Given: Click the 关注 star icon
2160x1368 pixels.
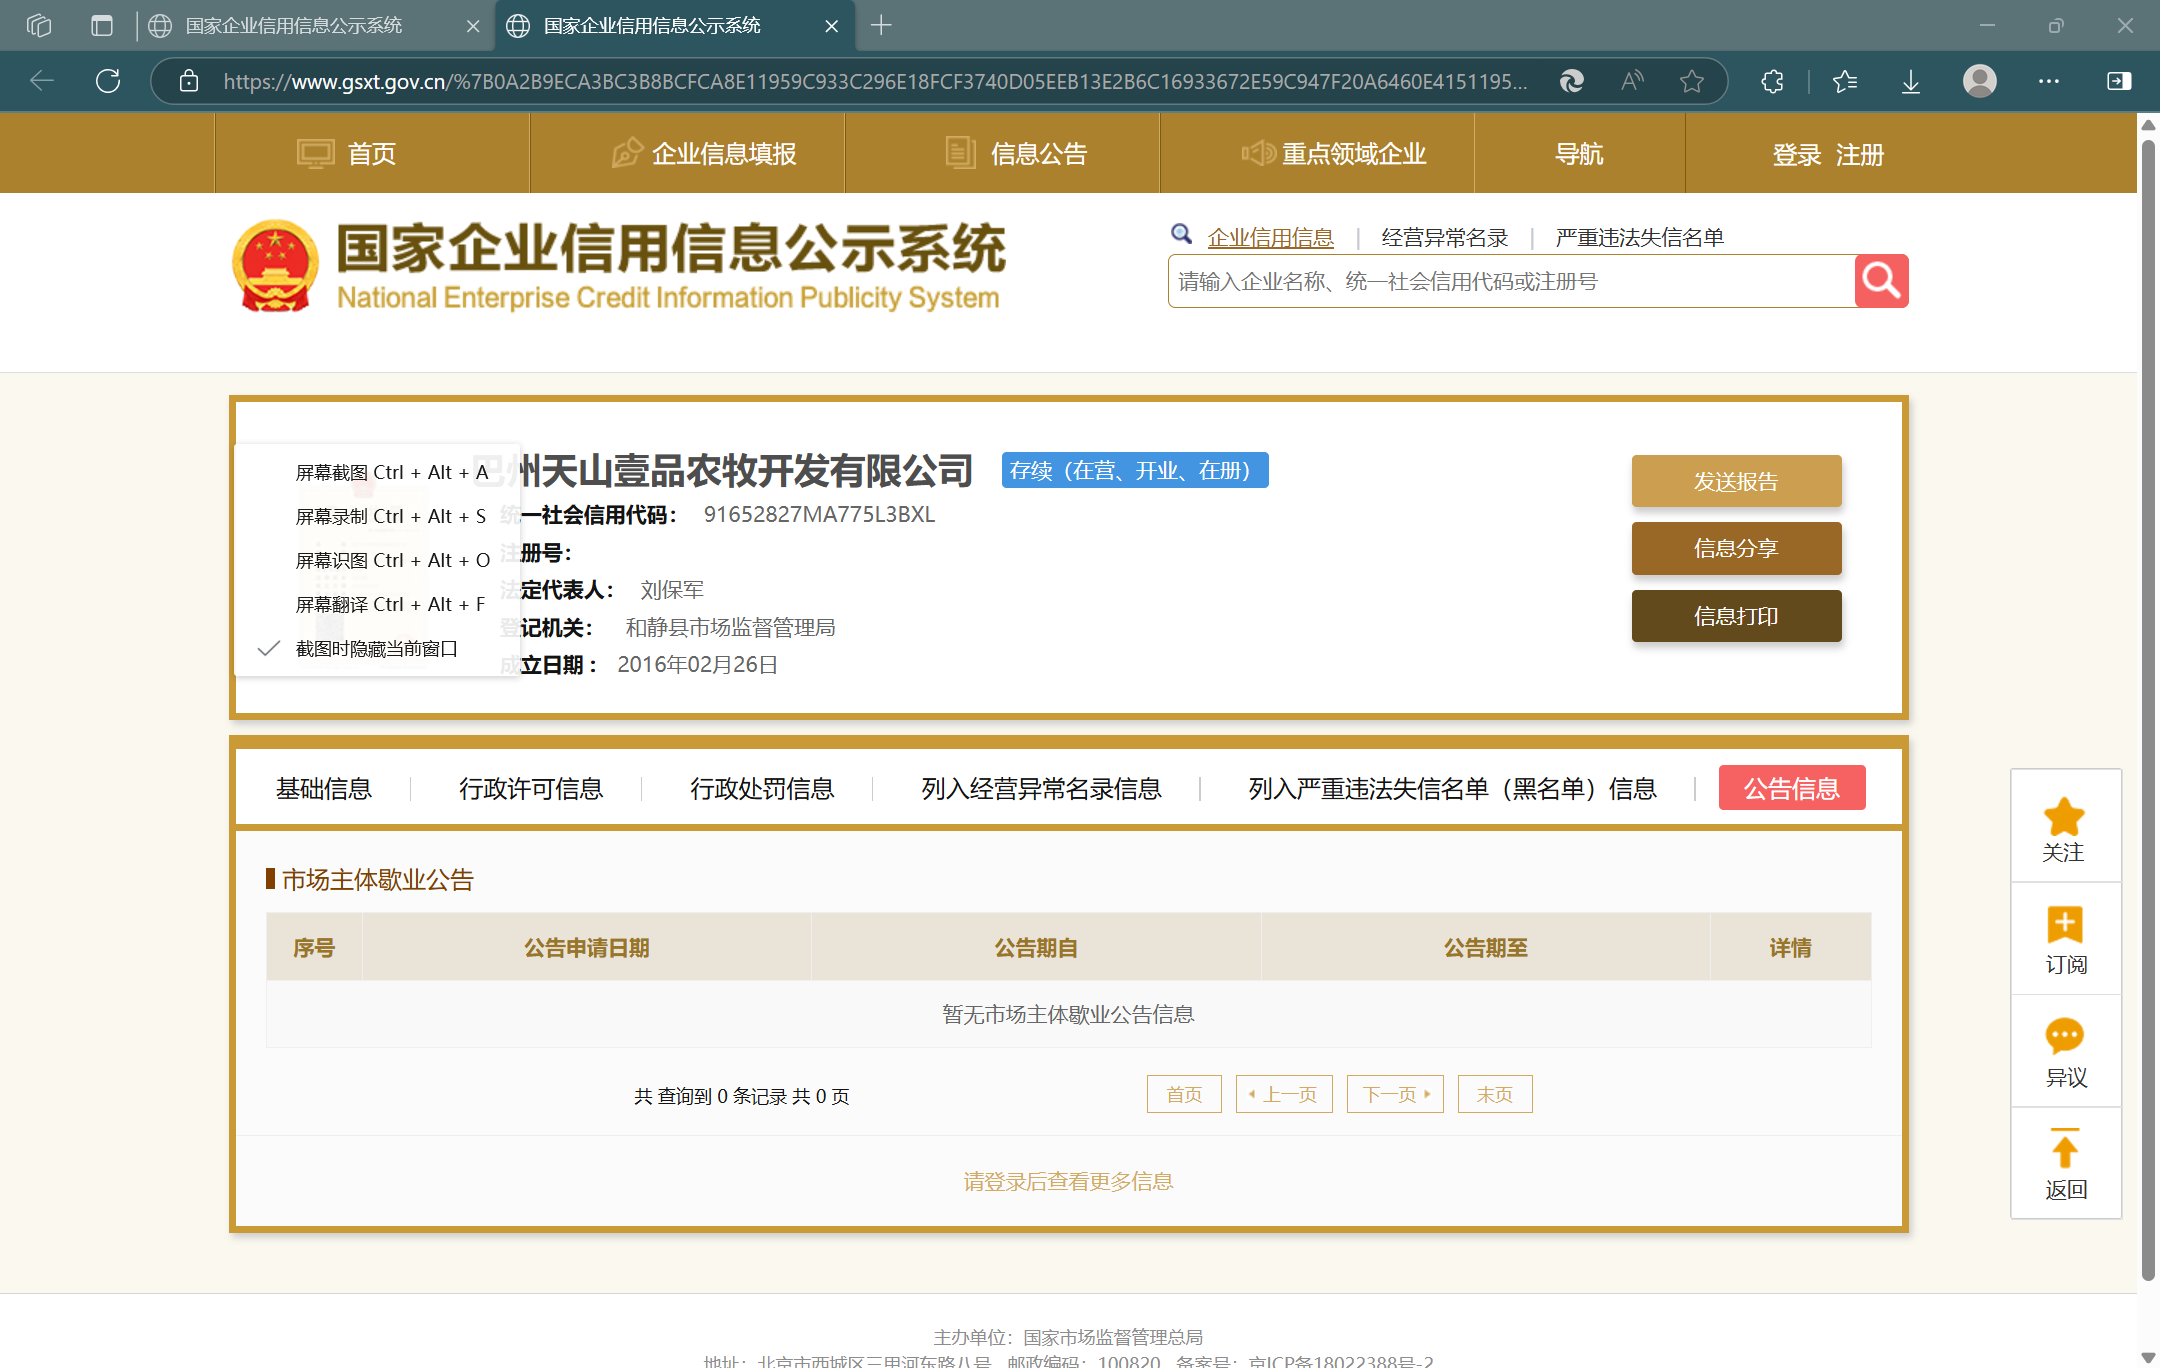Looking at the screenshot, I should pyautogui.click(x=2064, y=817).
